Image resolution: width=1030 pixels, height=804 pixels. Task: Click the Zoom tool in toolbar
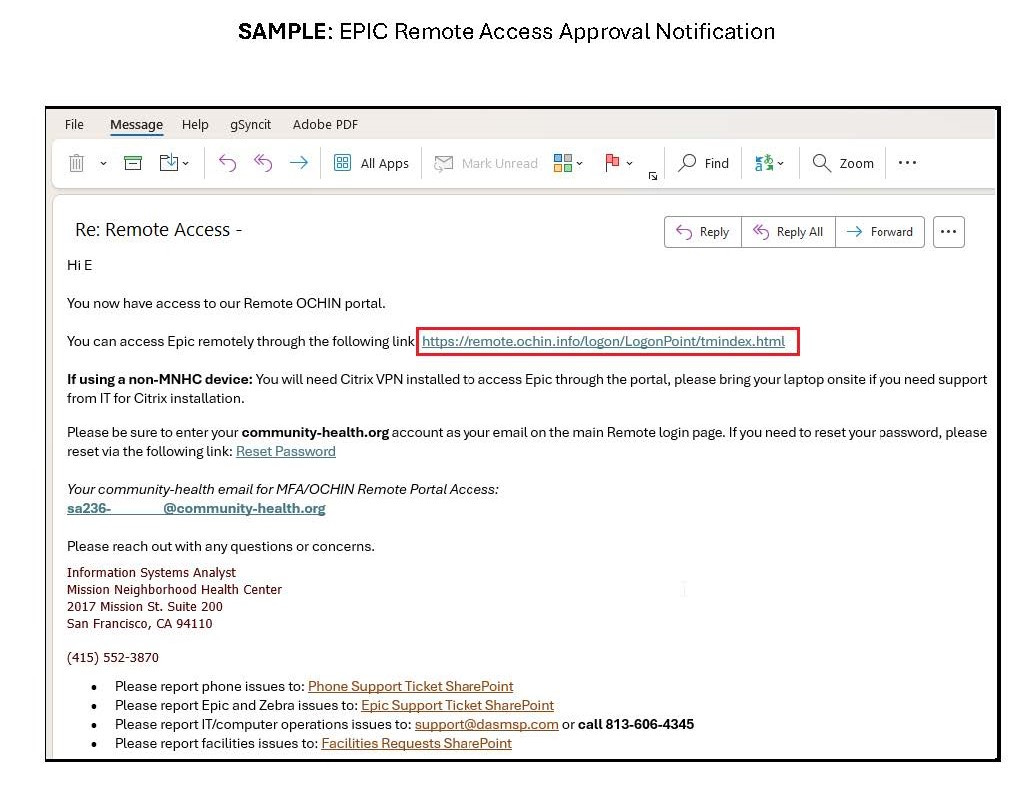843,163
